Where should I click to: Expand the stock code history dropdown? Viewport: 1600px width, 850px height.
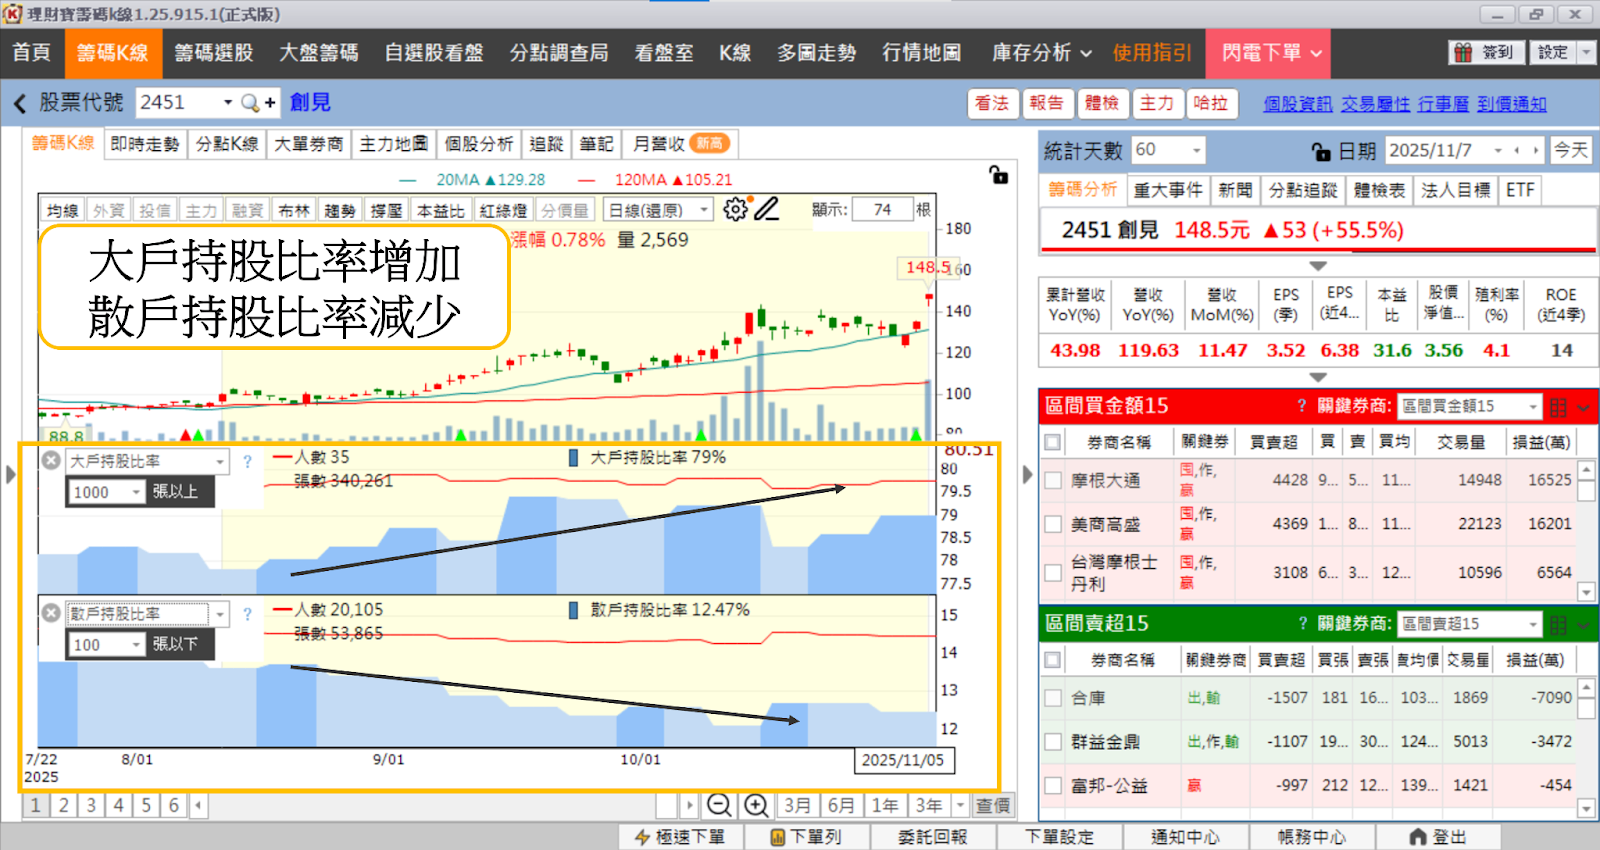[x=228, y=102]
